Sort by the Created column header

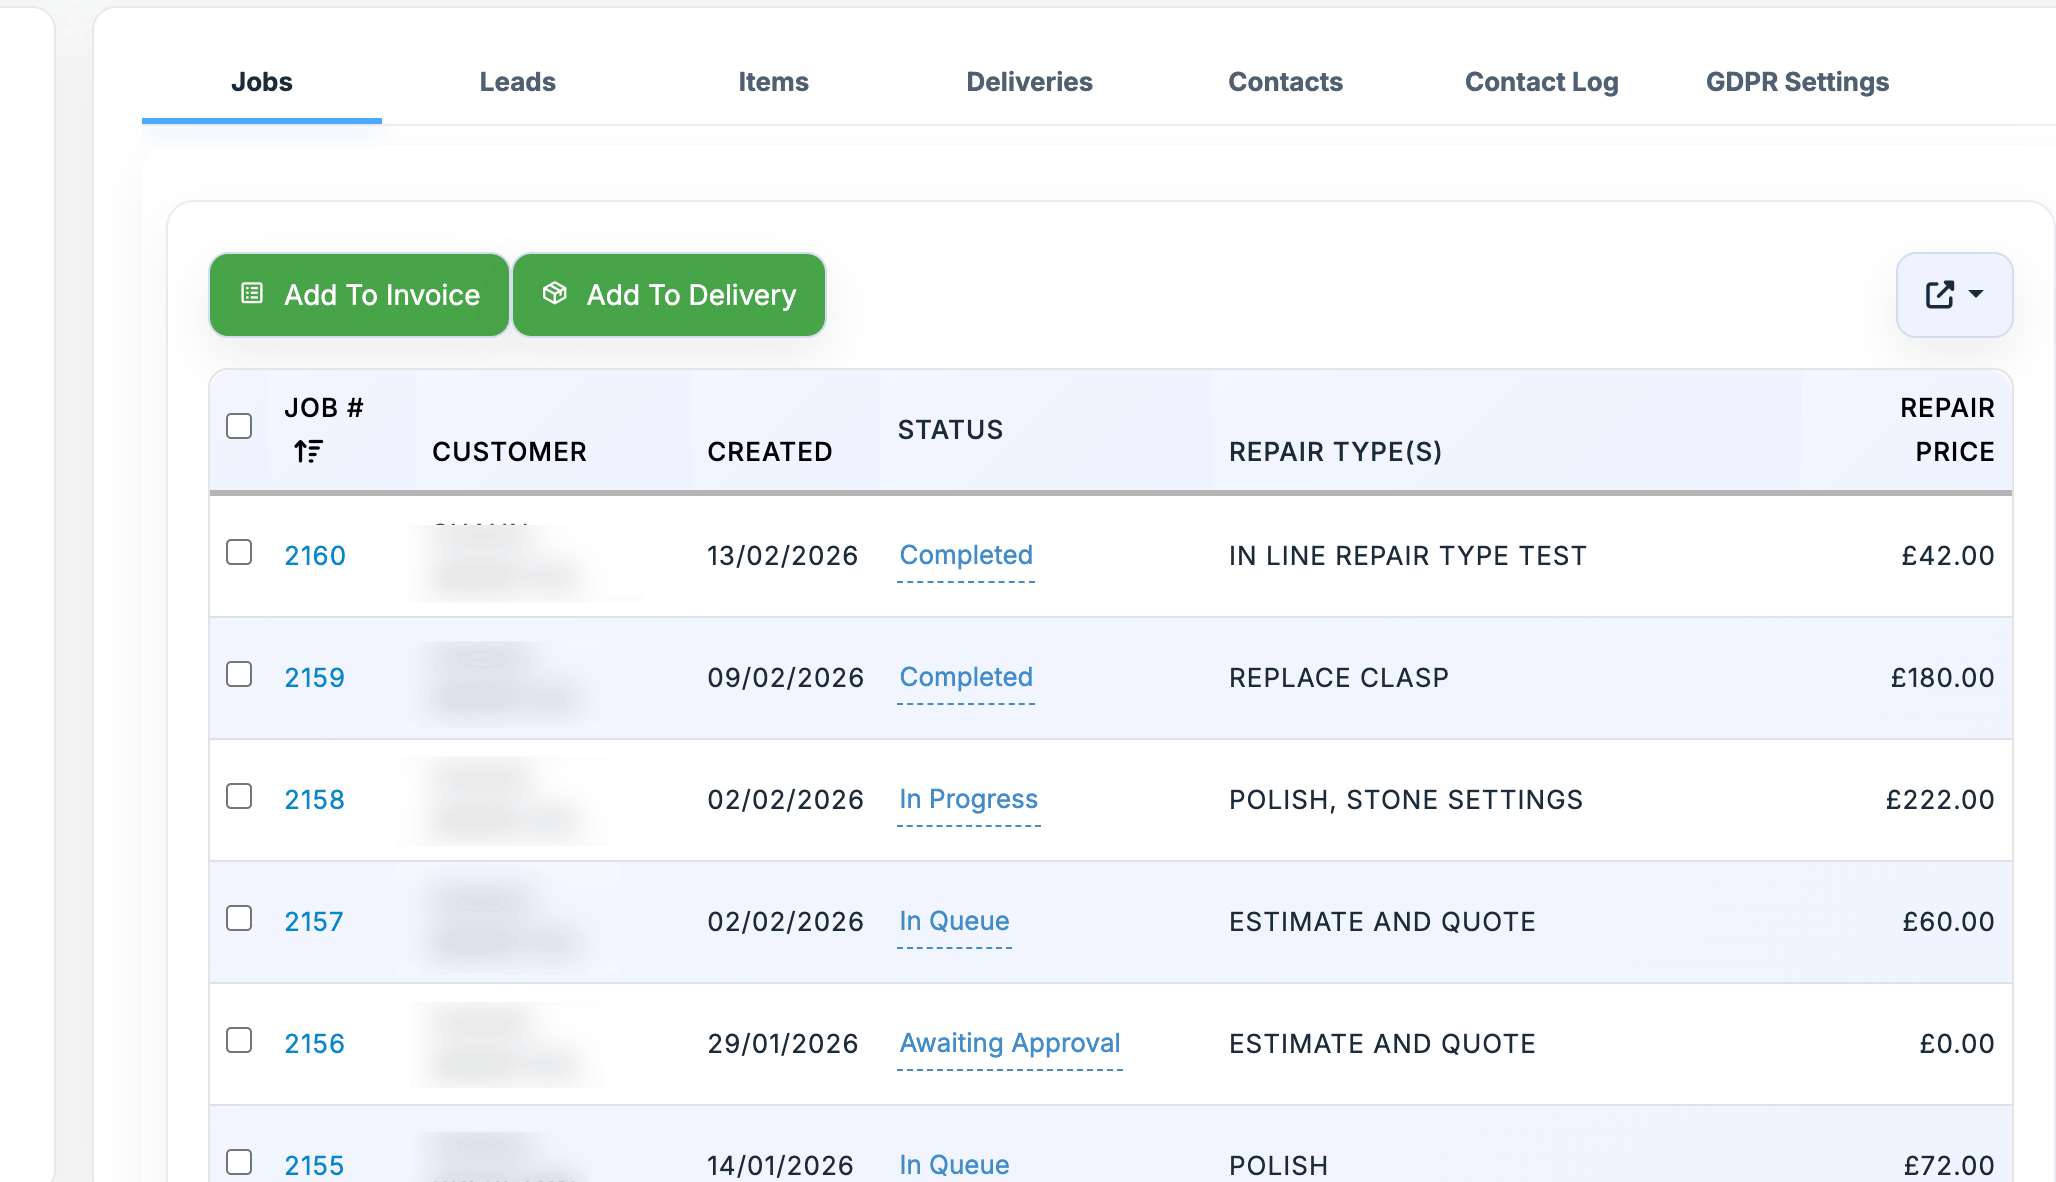(769, 452)
